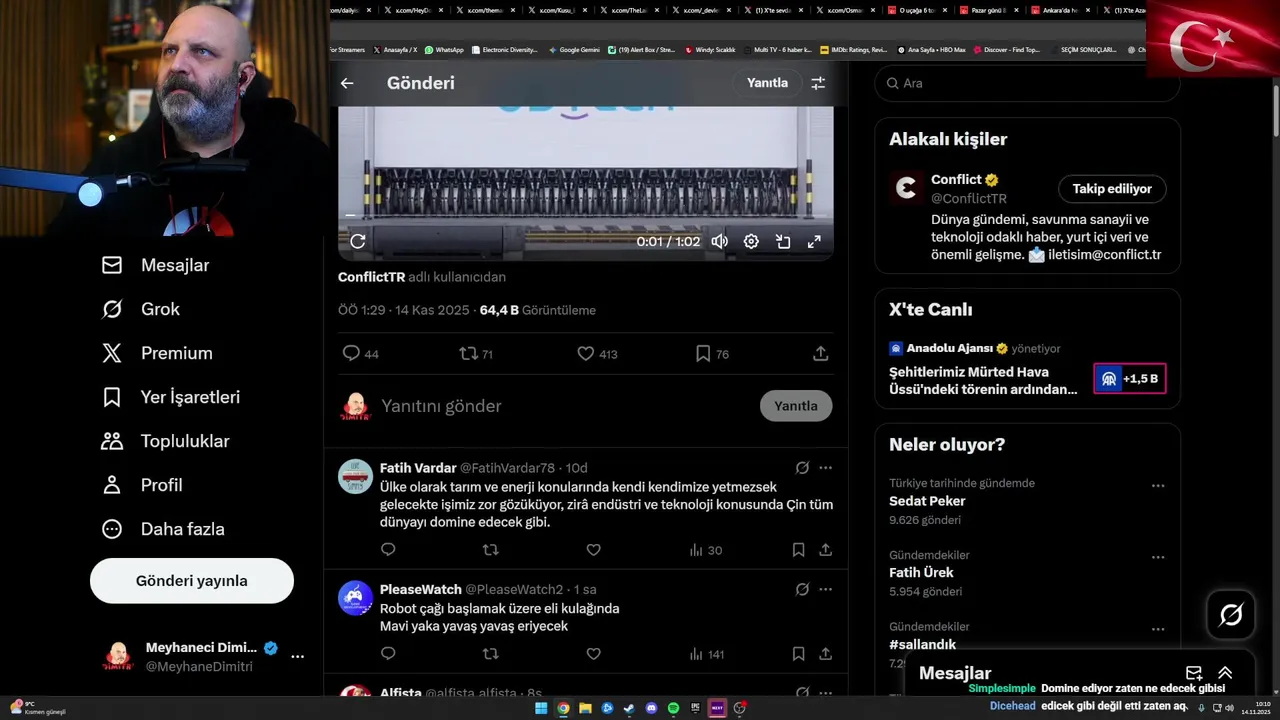Switch to the Pazar günü browser tab
The image size is (1280, 720).
(x=991, y=10)
